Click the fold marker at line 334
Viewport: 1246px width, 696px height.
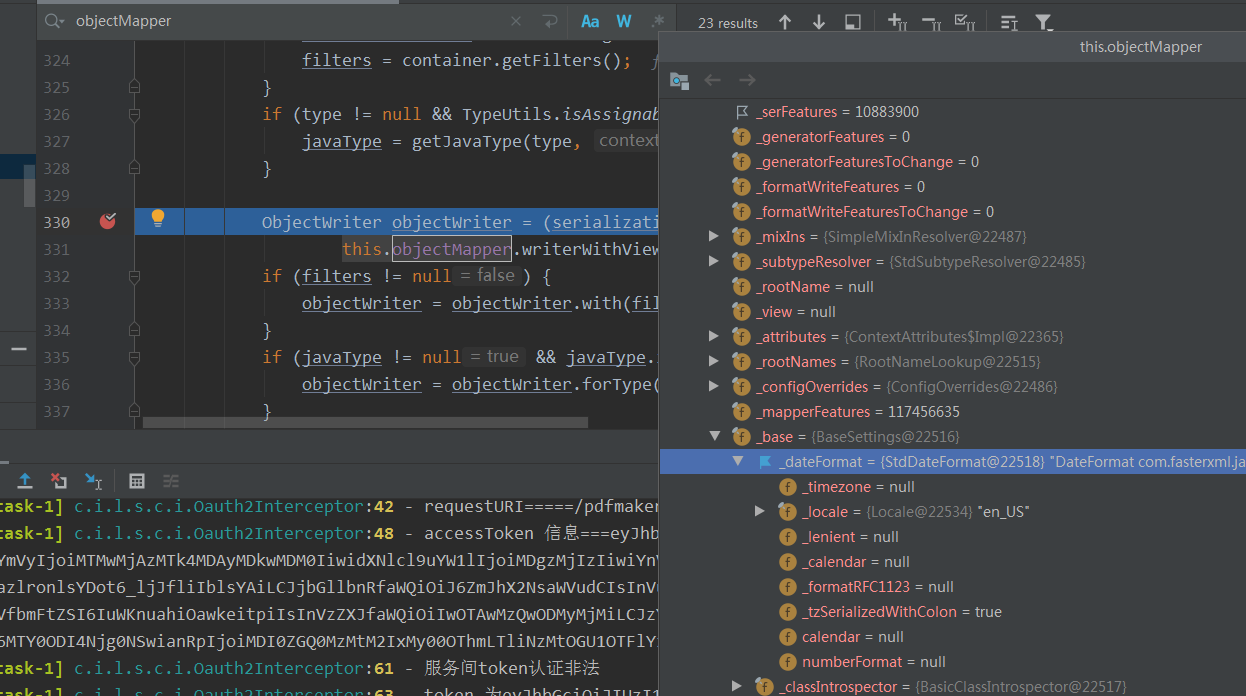click(134, 330)
